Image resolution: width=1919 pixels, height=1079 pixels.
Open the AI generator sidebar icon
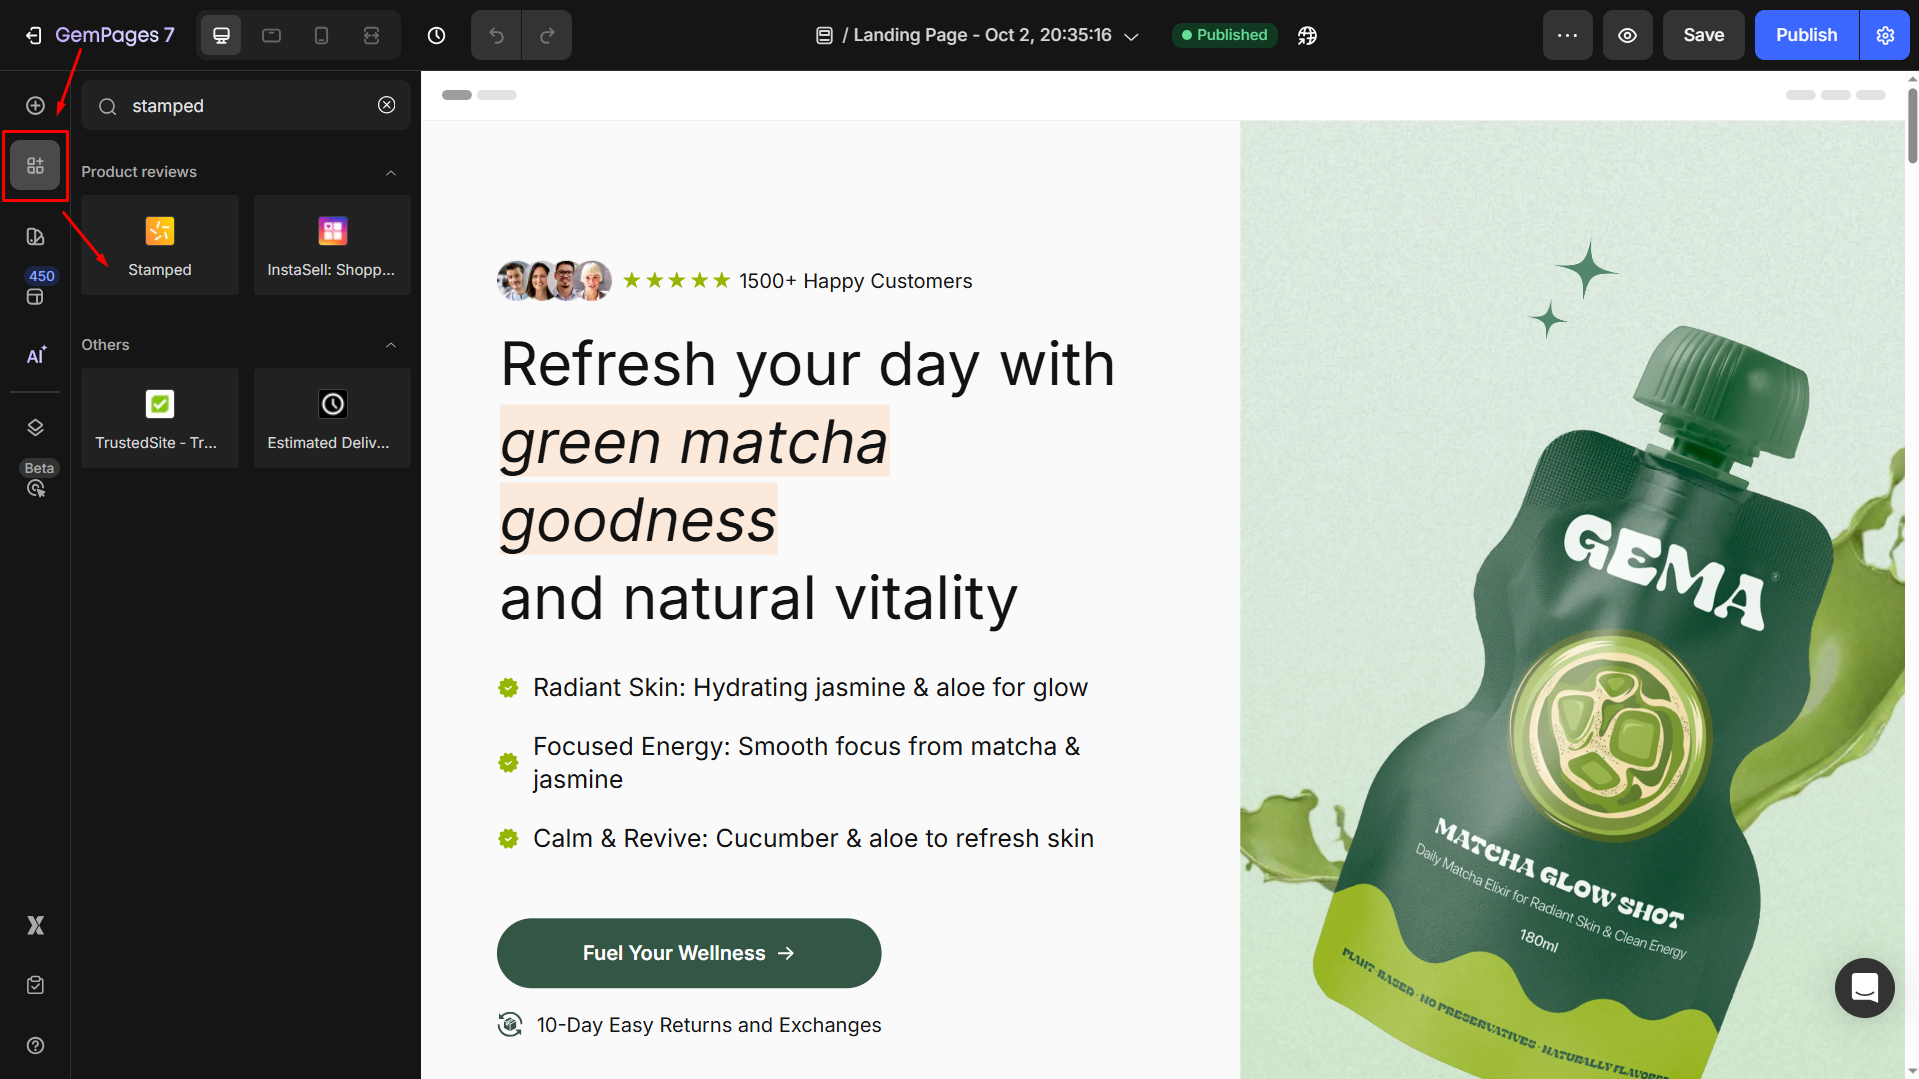(x=35, y=356)
